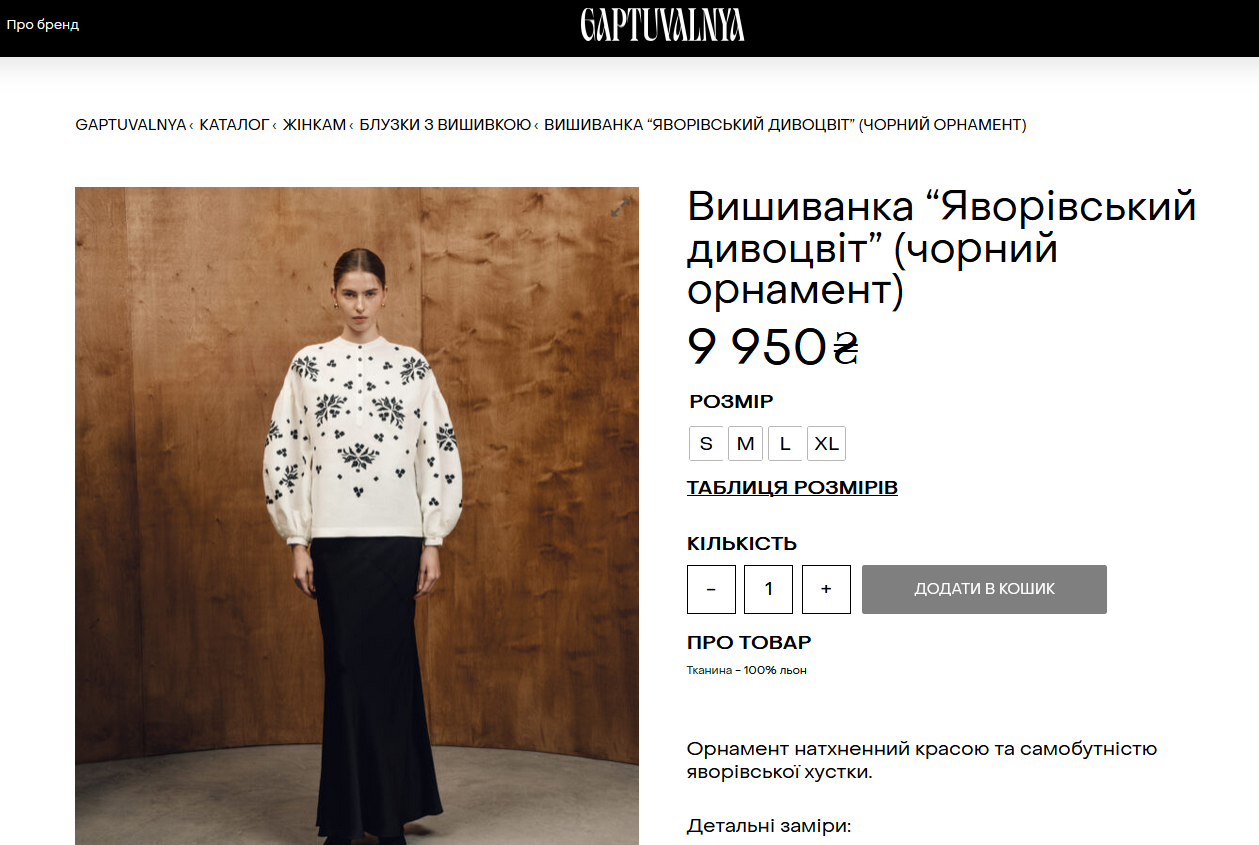1259x845 pixels.
Task: Select size S
Action: pos(706,443)
